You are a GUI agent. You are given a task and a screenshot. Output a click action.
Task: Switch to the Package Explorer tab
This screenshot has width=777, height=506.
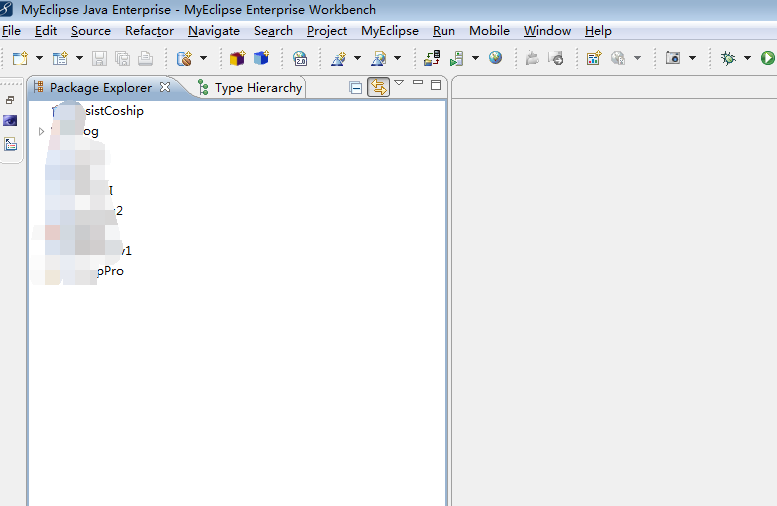point(101,88)
